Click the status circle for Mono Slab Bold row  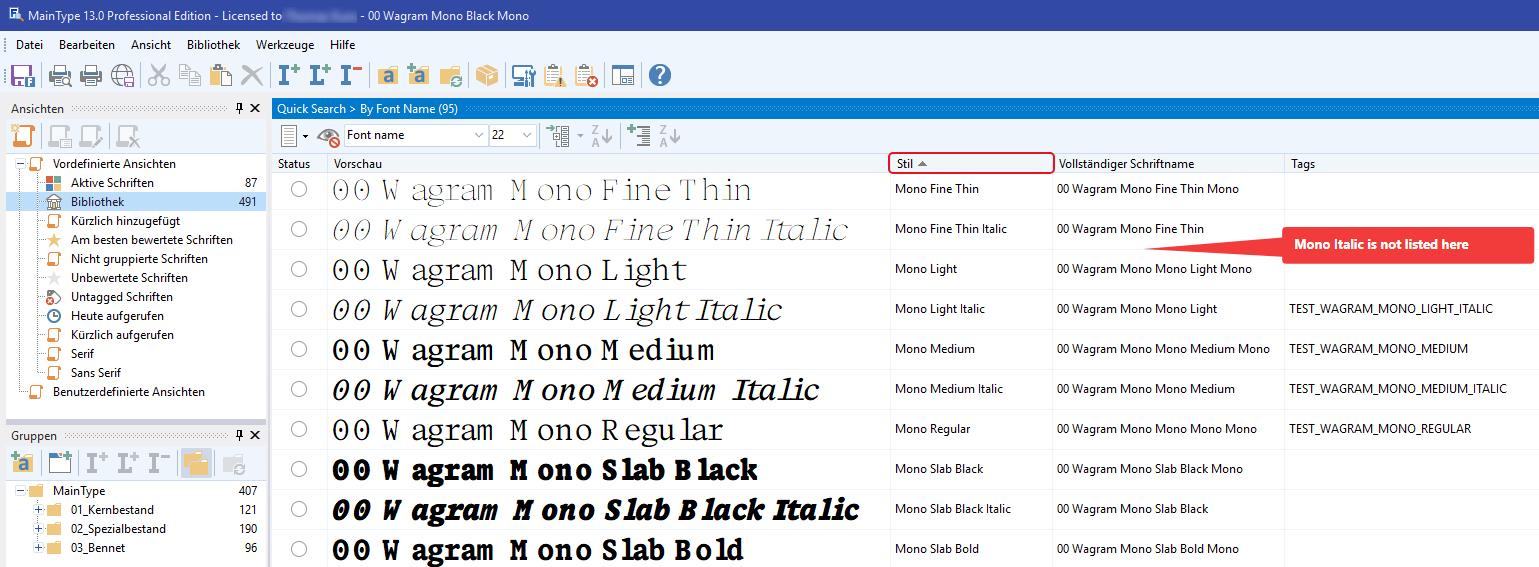(299, 549)
